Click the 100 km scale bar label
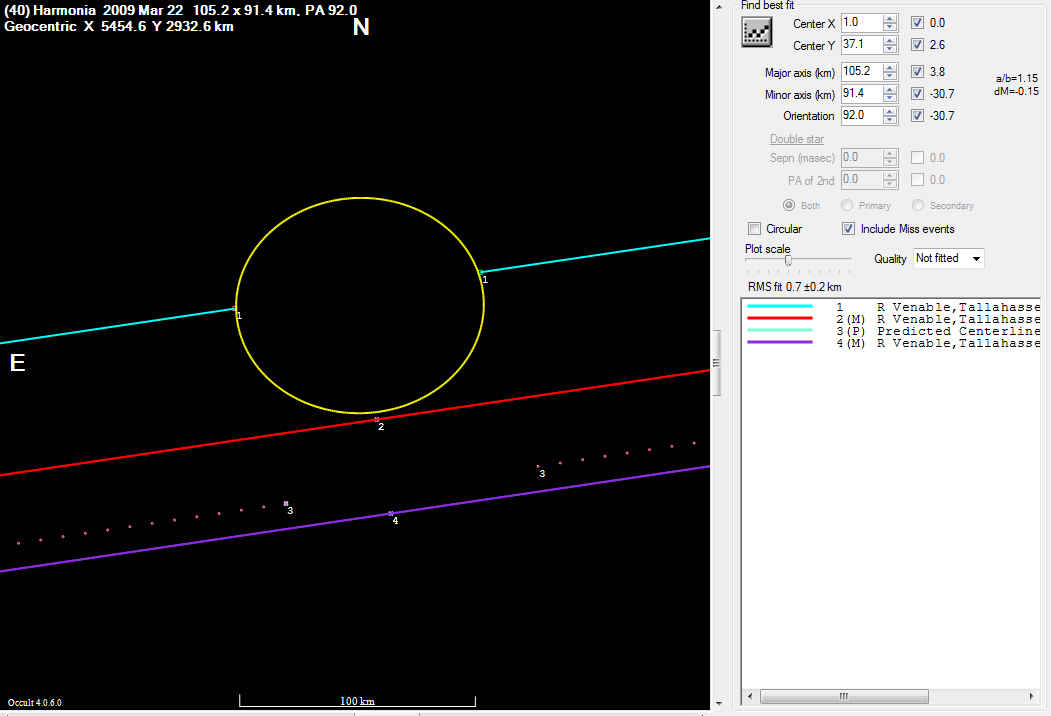The image size is (1051, 716). (357, 701)
